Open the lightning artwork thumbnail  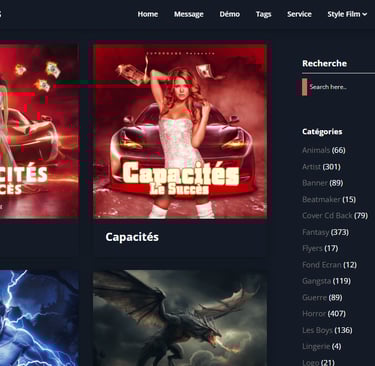point(39,318)
